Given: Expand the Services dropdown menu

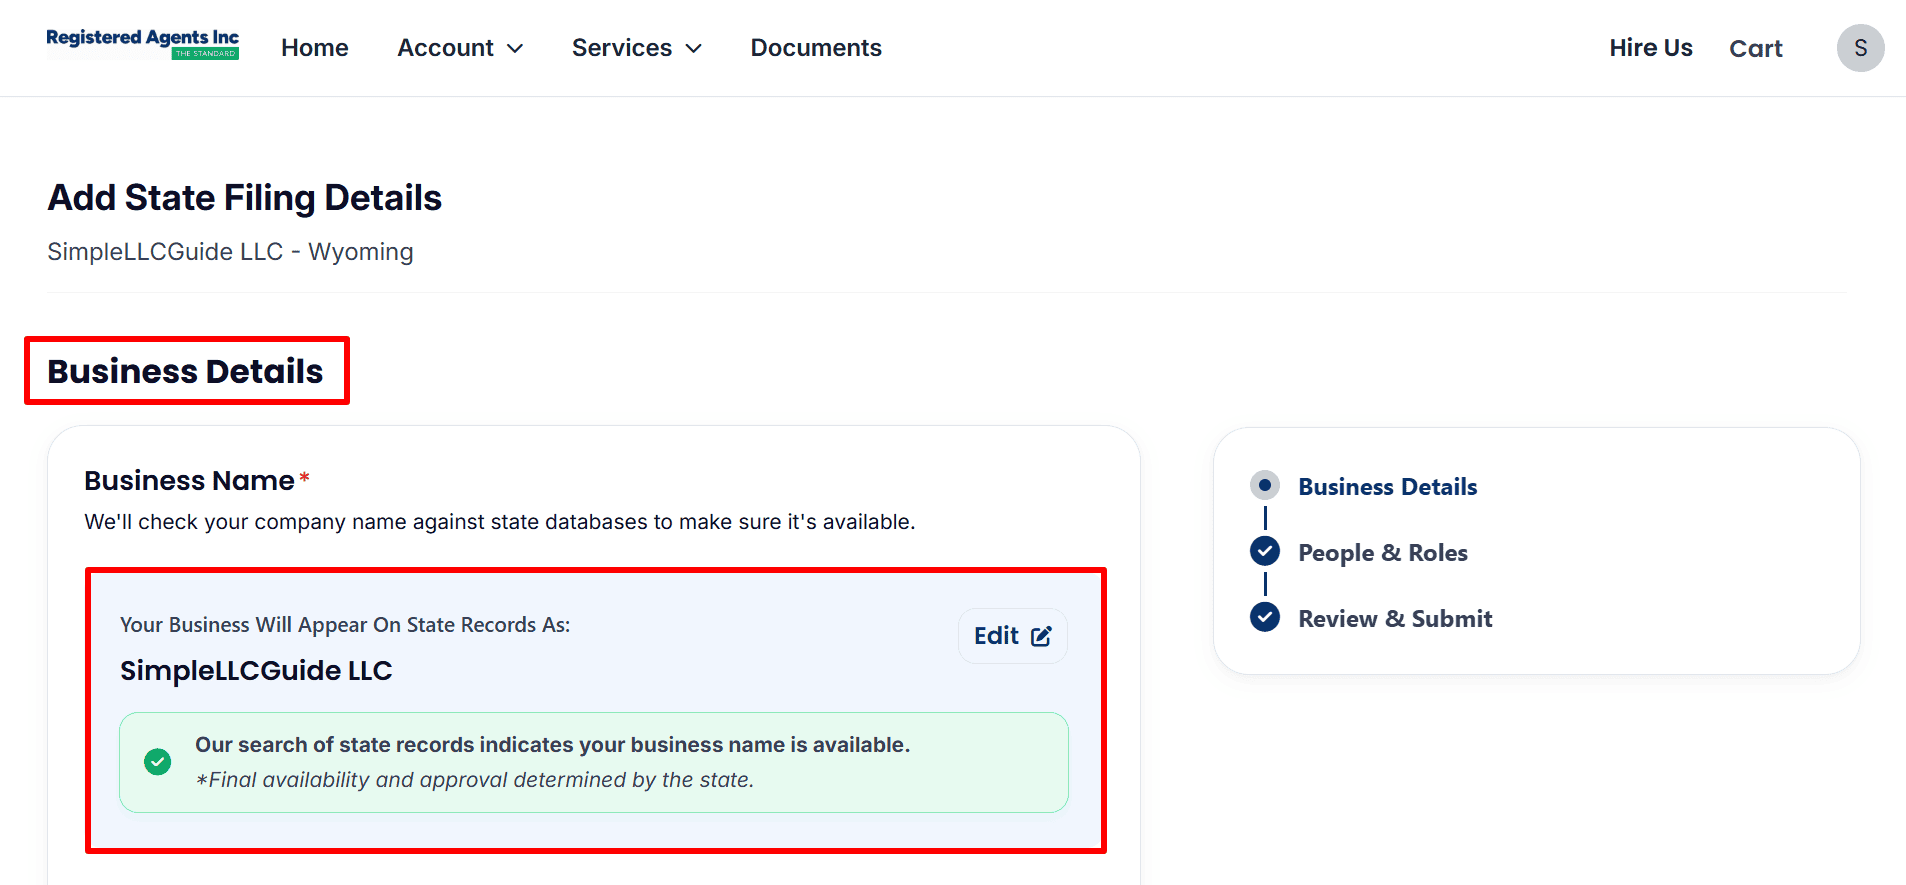Looking at the screenshot, I should [637, 48].
